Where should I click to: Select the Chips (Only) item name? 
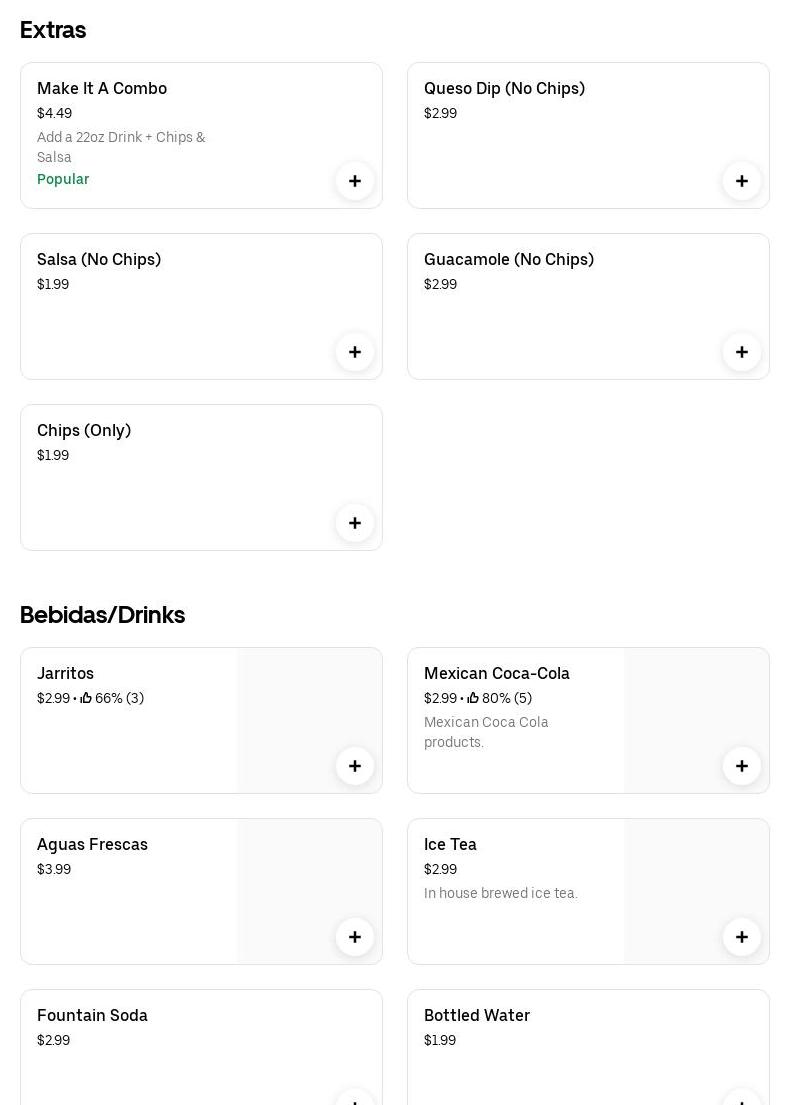(84, 431)
